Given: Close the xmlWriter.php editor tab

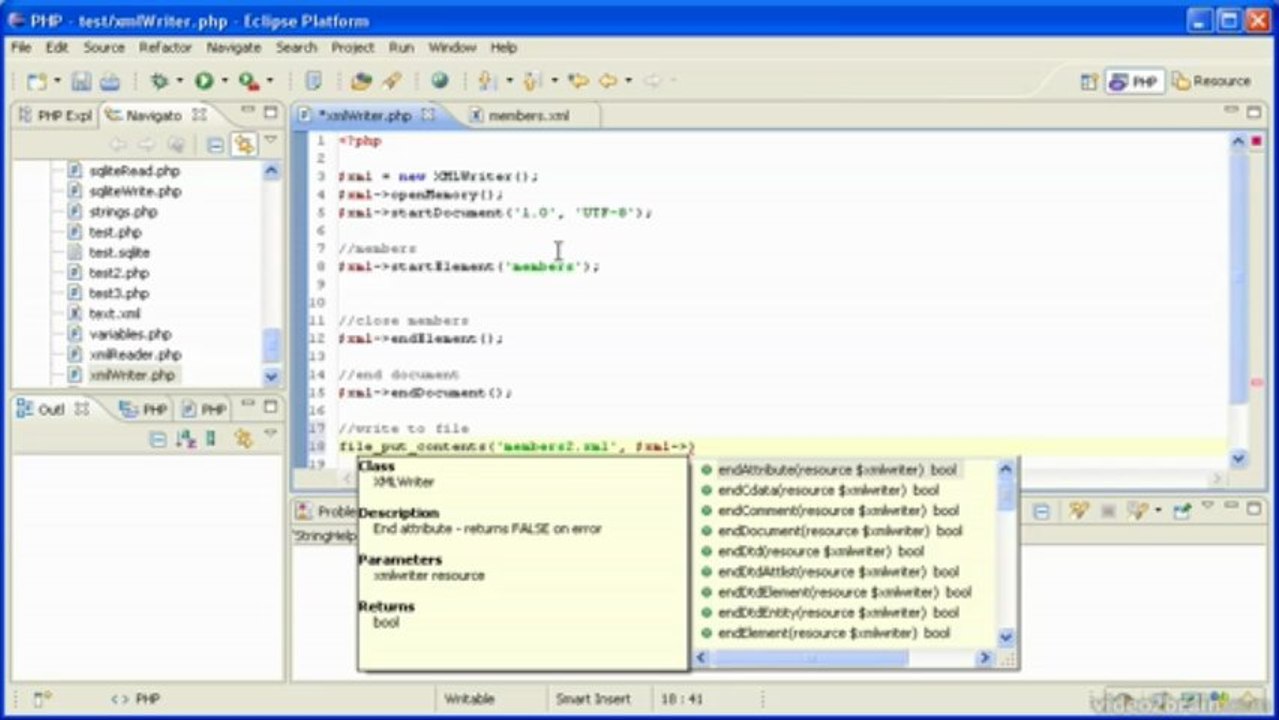Looking at the screenshot, I should pyautogui.click(x=428, y=115).
